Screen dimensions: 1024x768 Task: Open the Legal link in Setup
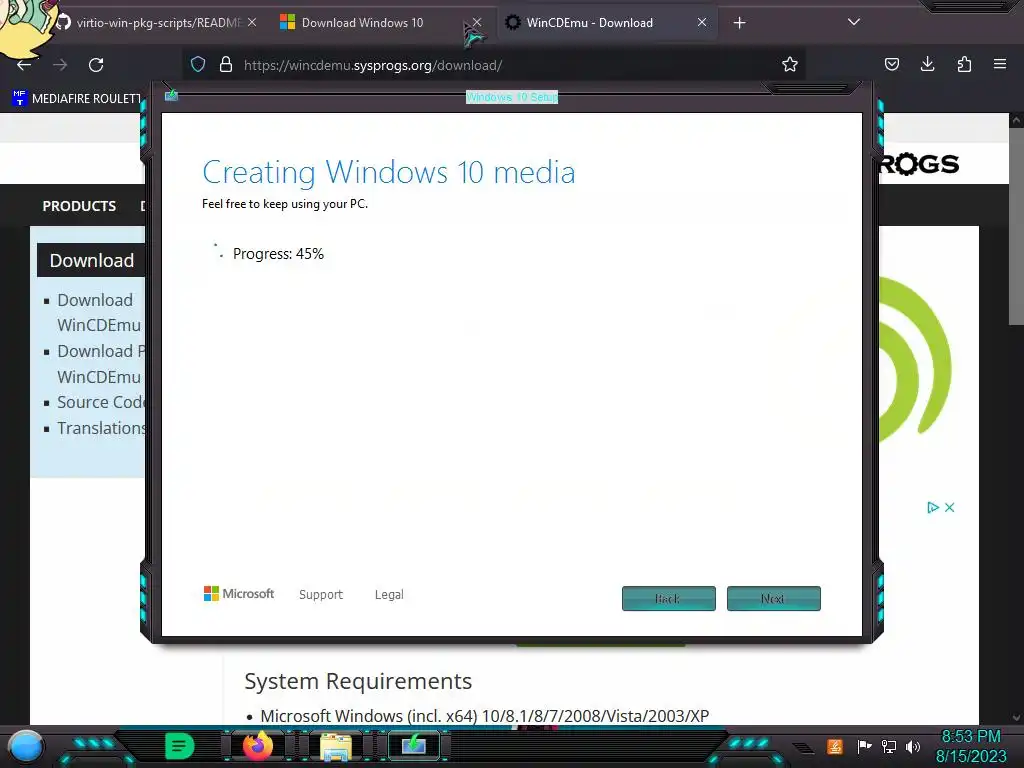389,594
